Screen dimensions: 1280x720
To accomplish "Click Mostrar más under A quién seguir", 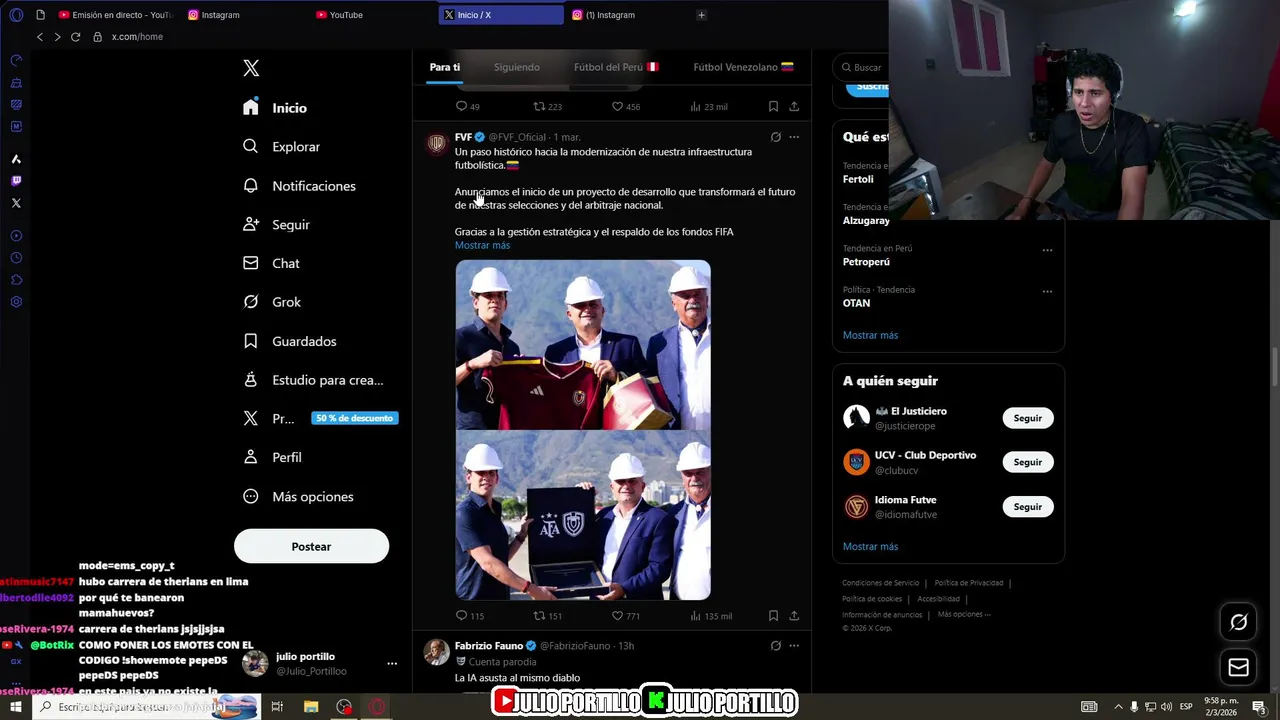I will [870, 547].
